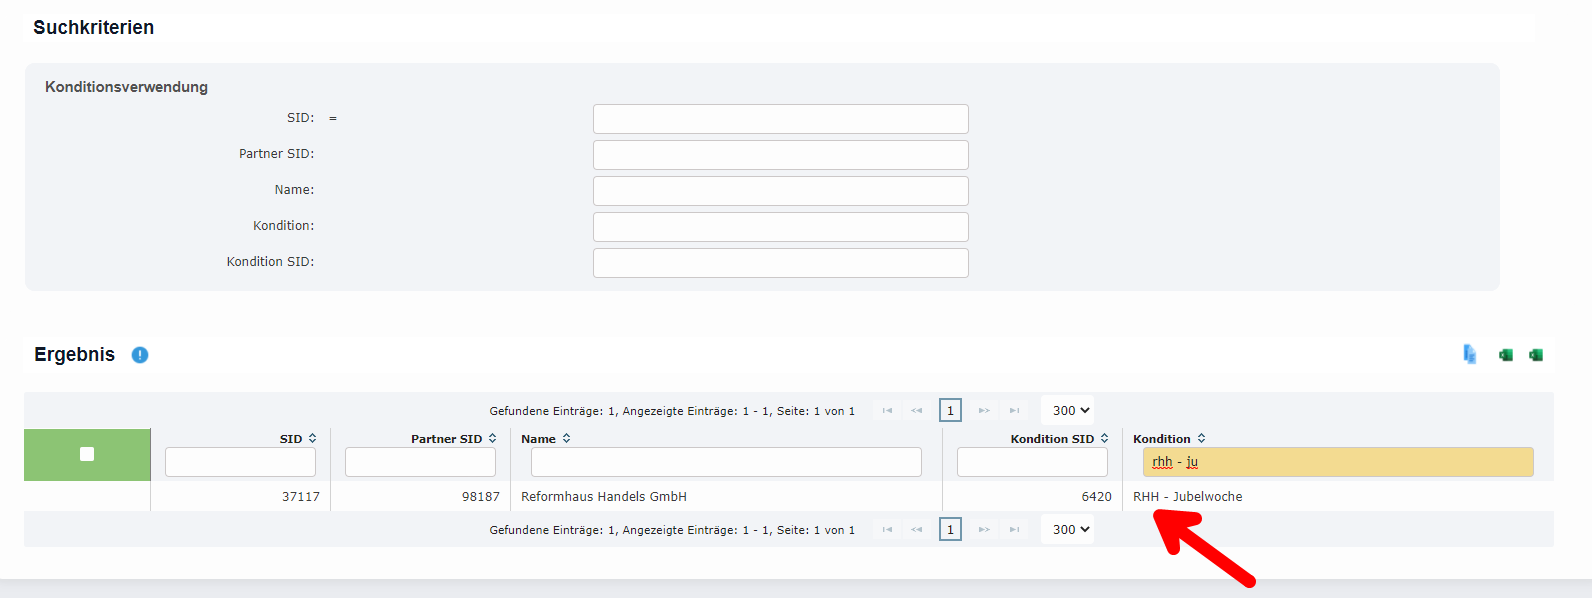The width and height of the screenshot is (1592, 598).
Task: Click the Kondition SID column filter box
Action: point(1031,462)
